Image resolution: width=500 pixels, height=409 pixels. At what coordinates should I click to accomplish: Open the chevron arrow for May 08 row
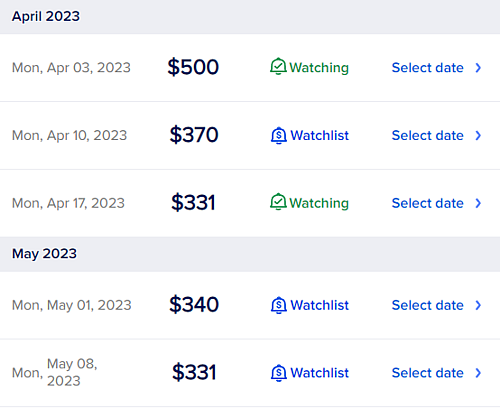coord(478,373)
